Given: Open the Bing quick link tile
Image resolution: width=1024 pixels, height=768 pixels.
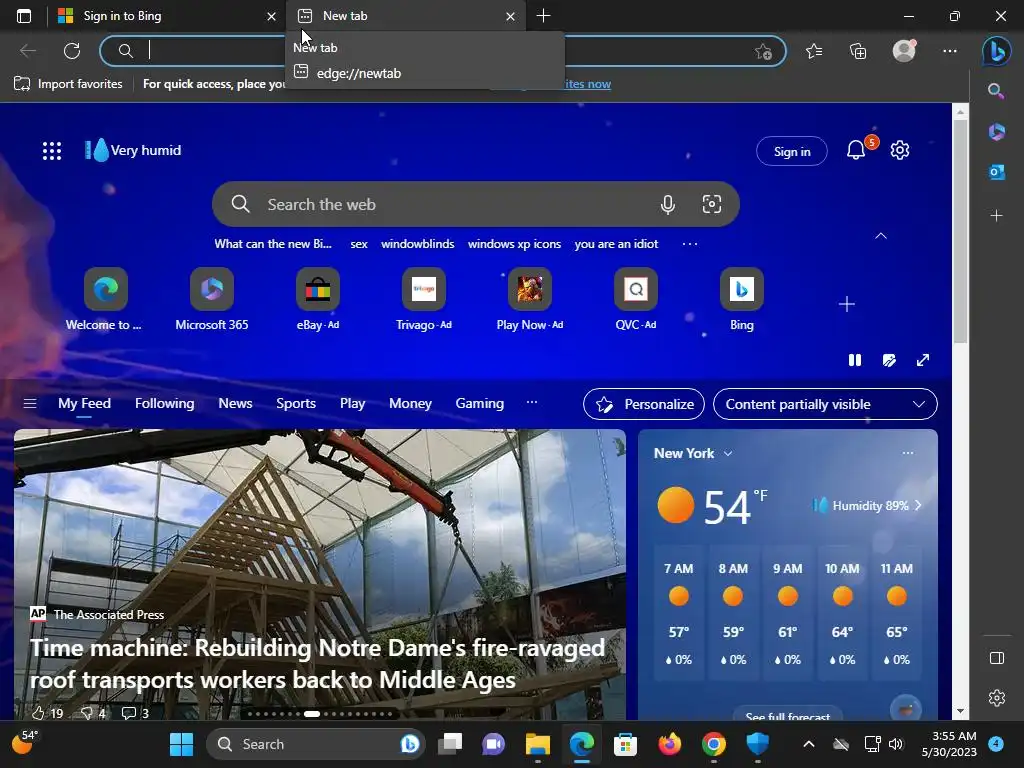Looking at the screenshot, I should tap(742, 299).
